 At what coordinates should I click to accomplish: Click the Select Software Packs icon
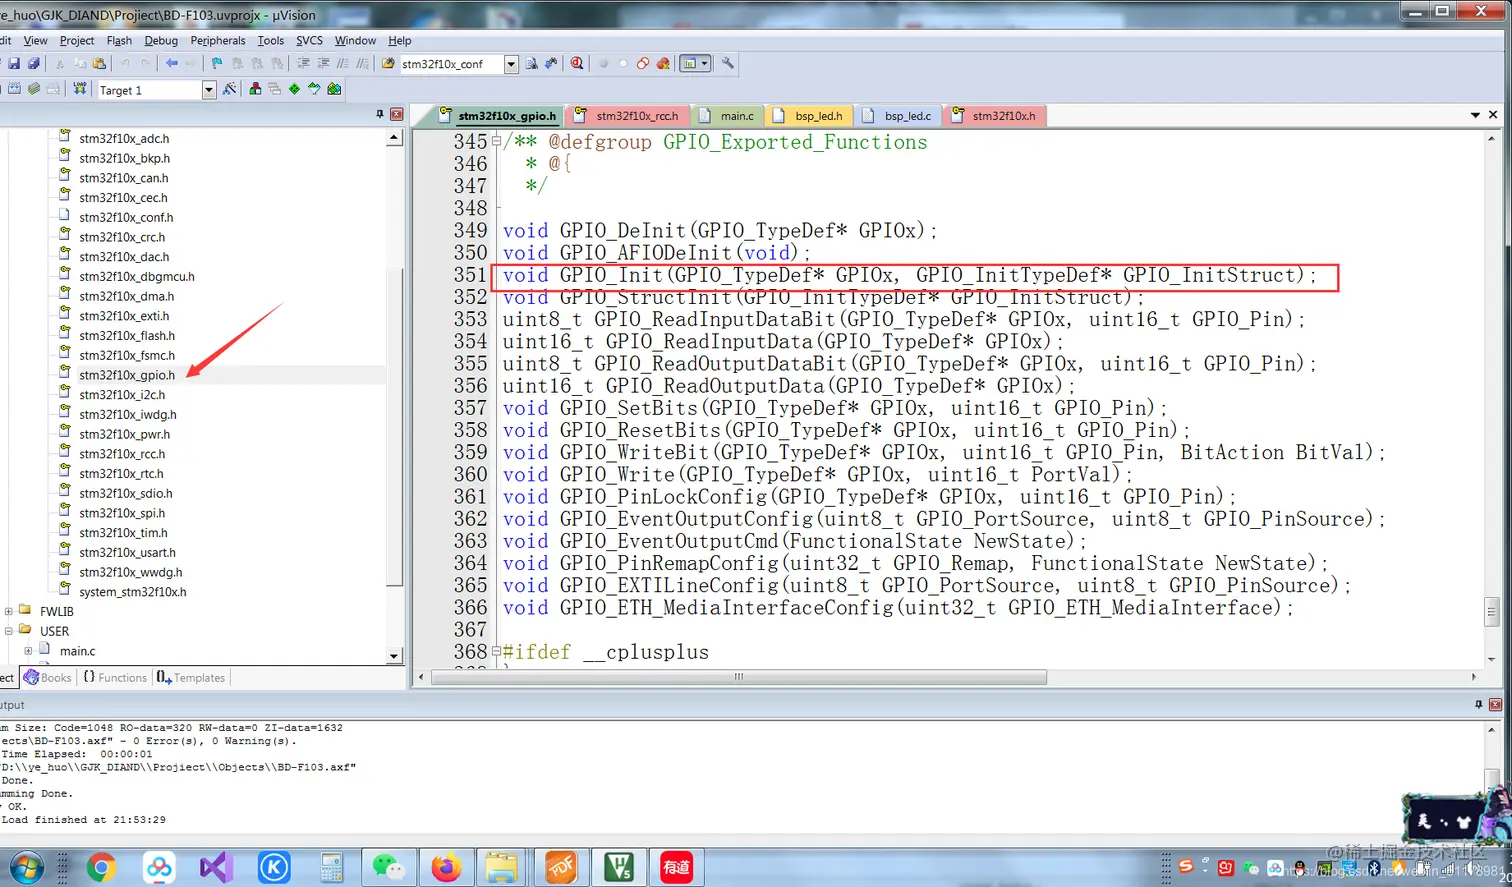pyautogui.click(x=314, y=89)
